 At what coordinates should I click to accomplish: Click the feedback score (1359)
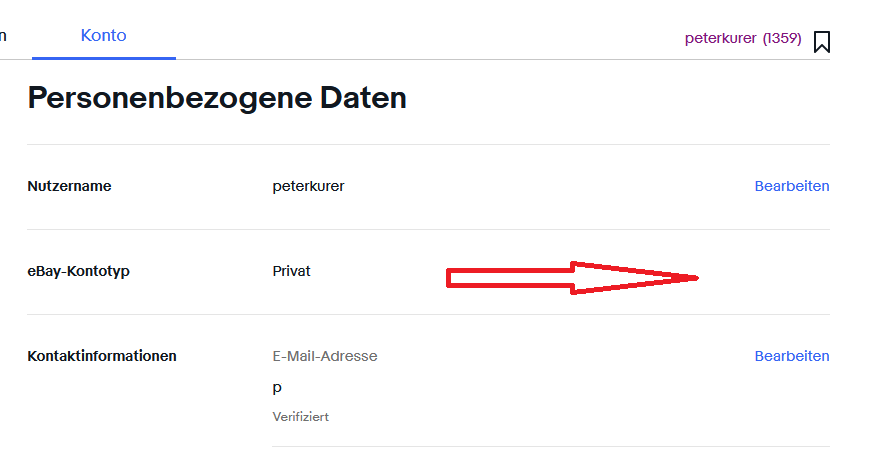pyautogui.click(x=782, y=39)
